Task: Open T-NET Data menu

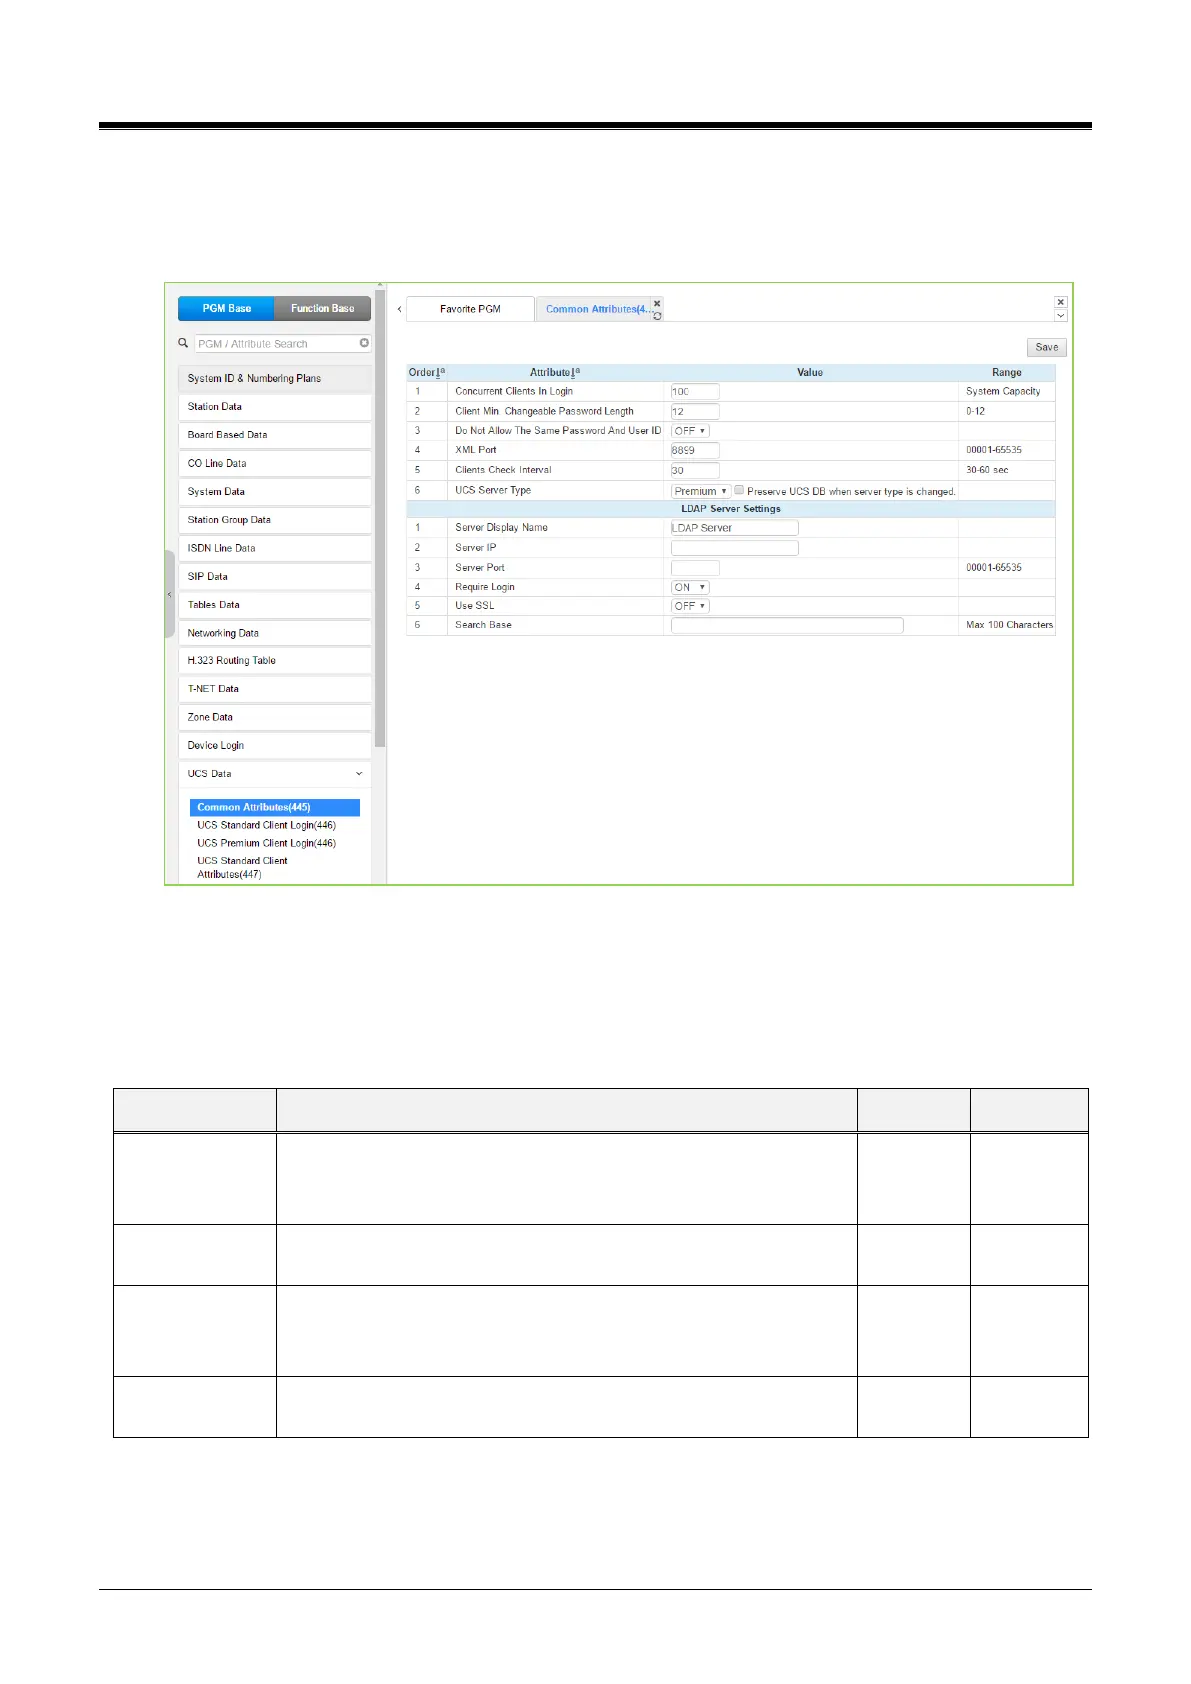Action: point(274,689)
